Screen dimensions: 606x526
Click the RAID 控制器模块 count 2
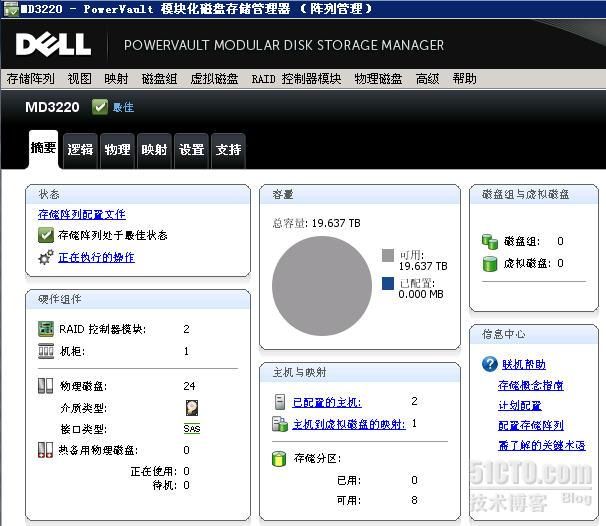[187, 329]
